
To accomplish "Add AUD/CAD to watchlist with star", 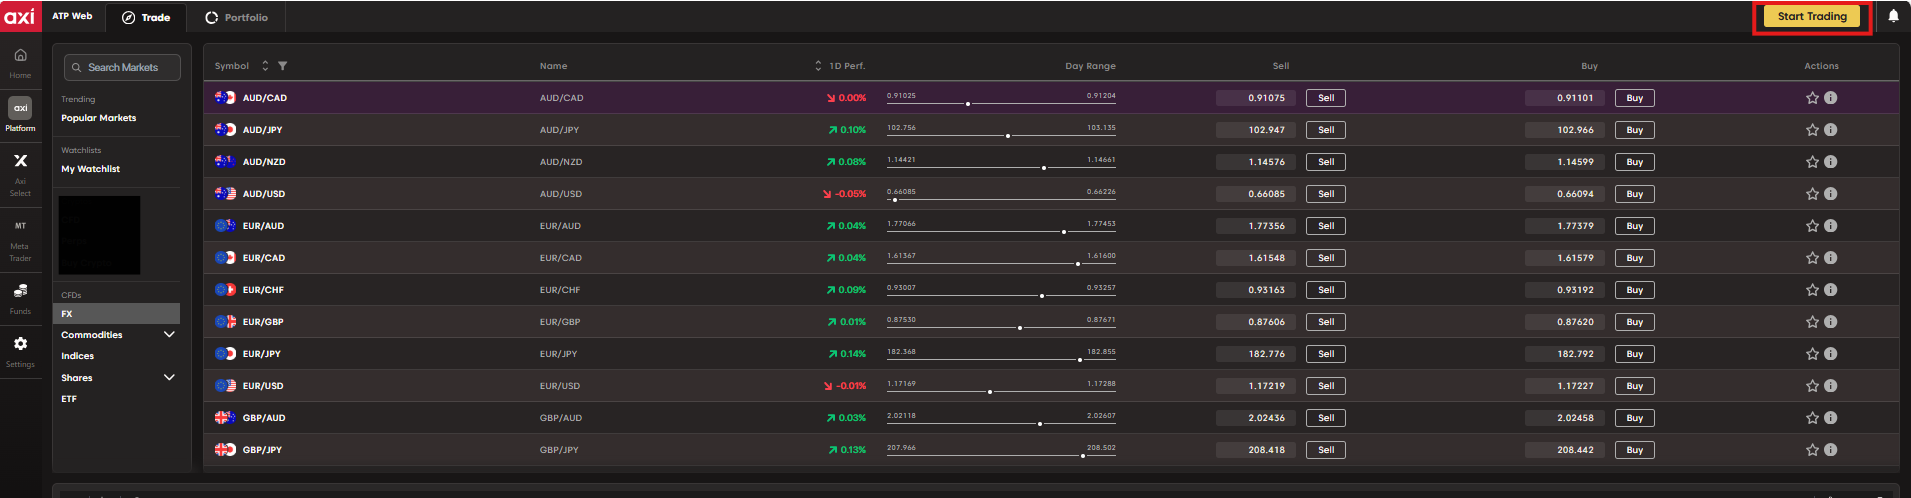I will click(1812, 98).
